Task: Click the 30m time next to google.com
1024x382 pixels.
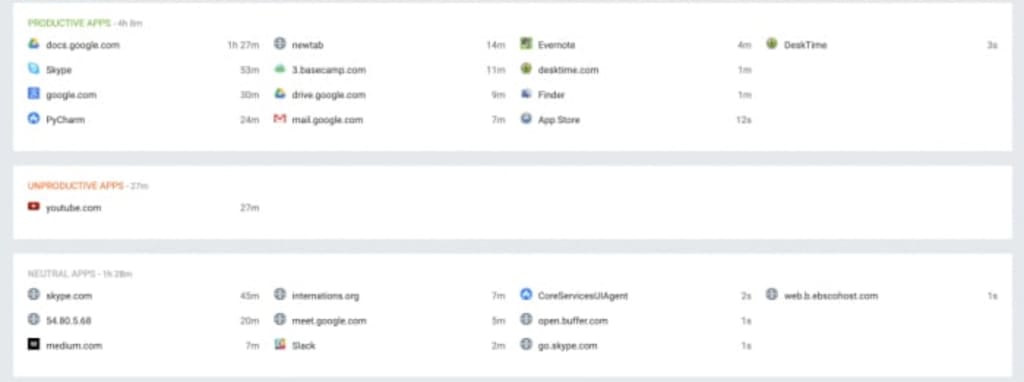Action: [250, 95]
